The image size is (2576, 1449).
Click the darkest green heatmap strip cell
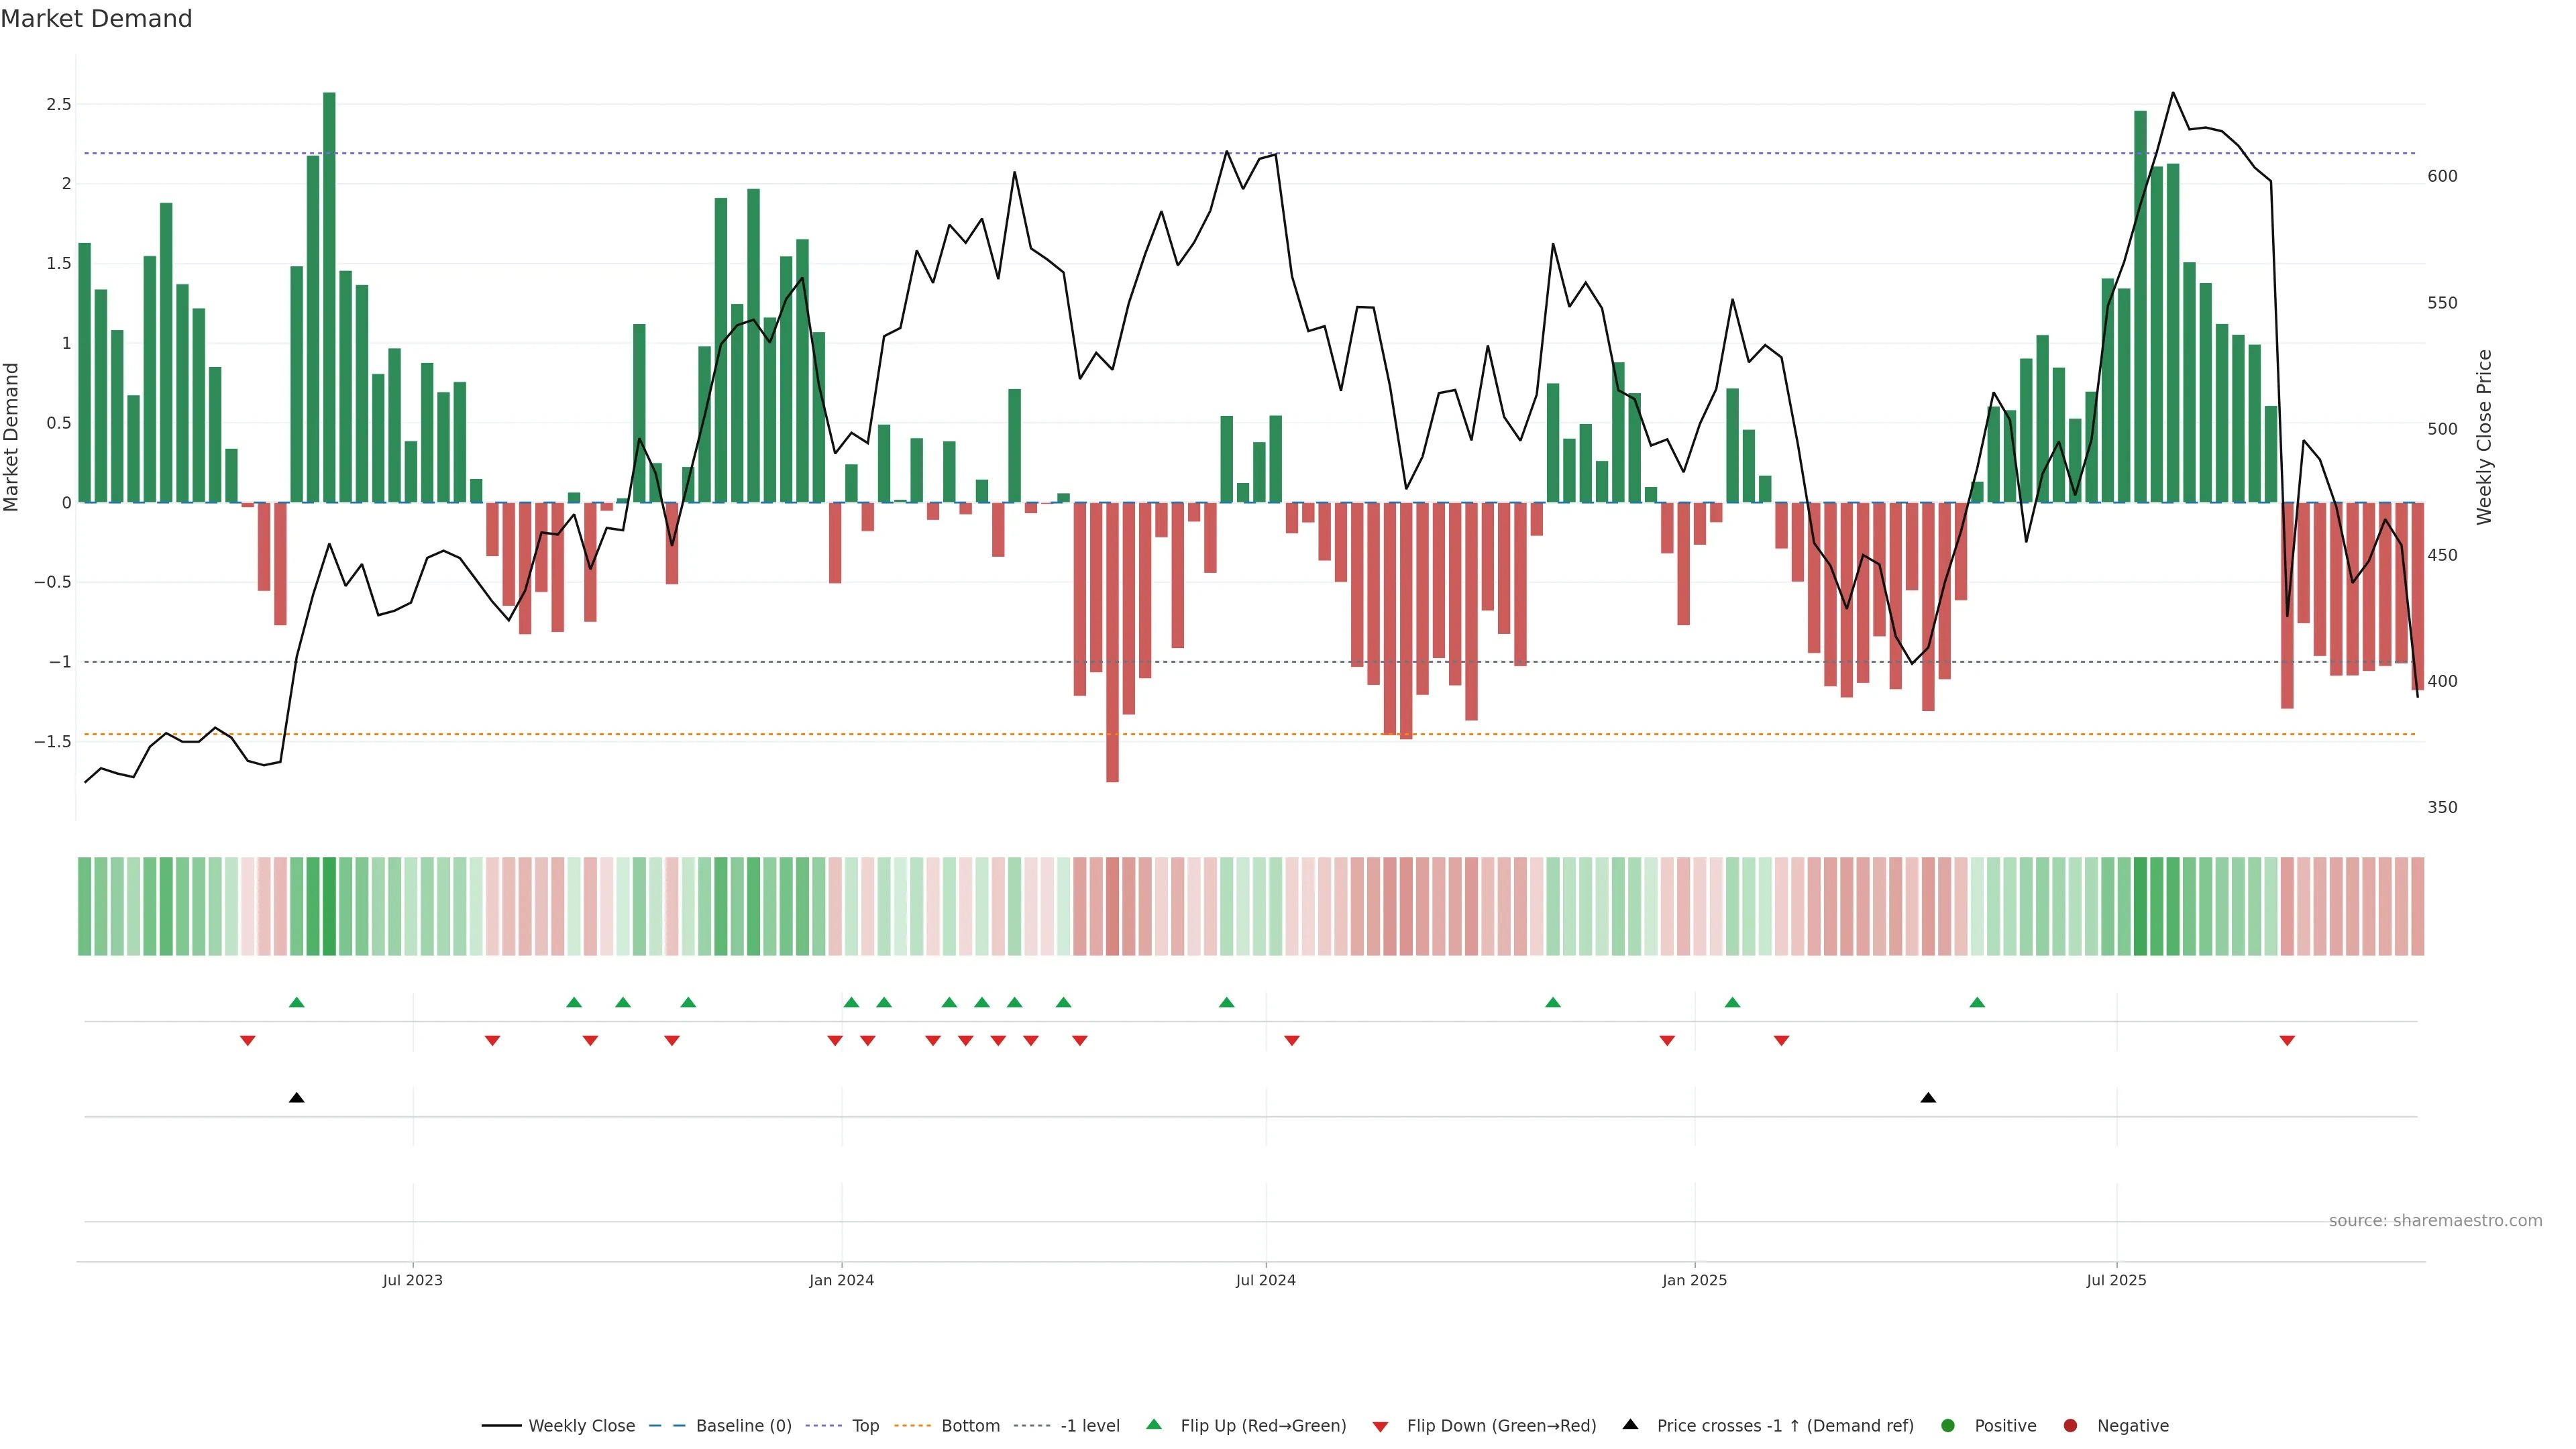pyautogui.click(x=329, y=906)
